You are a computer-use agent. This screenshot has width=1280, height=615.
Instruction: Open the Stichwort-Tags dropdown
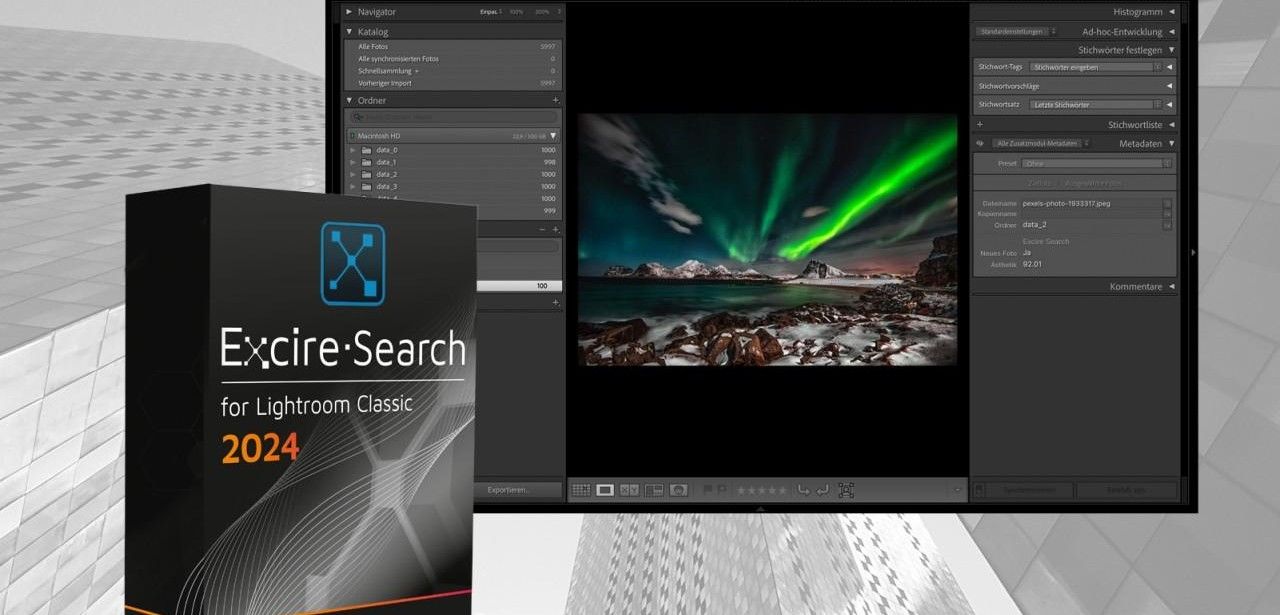tap(1096, 67)
